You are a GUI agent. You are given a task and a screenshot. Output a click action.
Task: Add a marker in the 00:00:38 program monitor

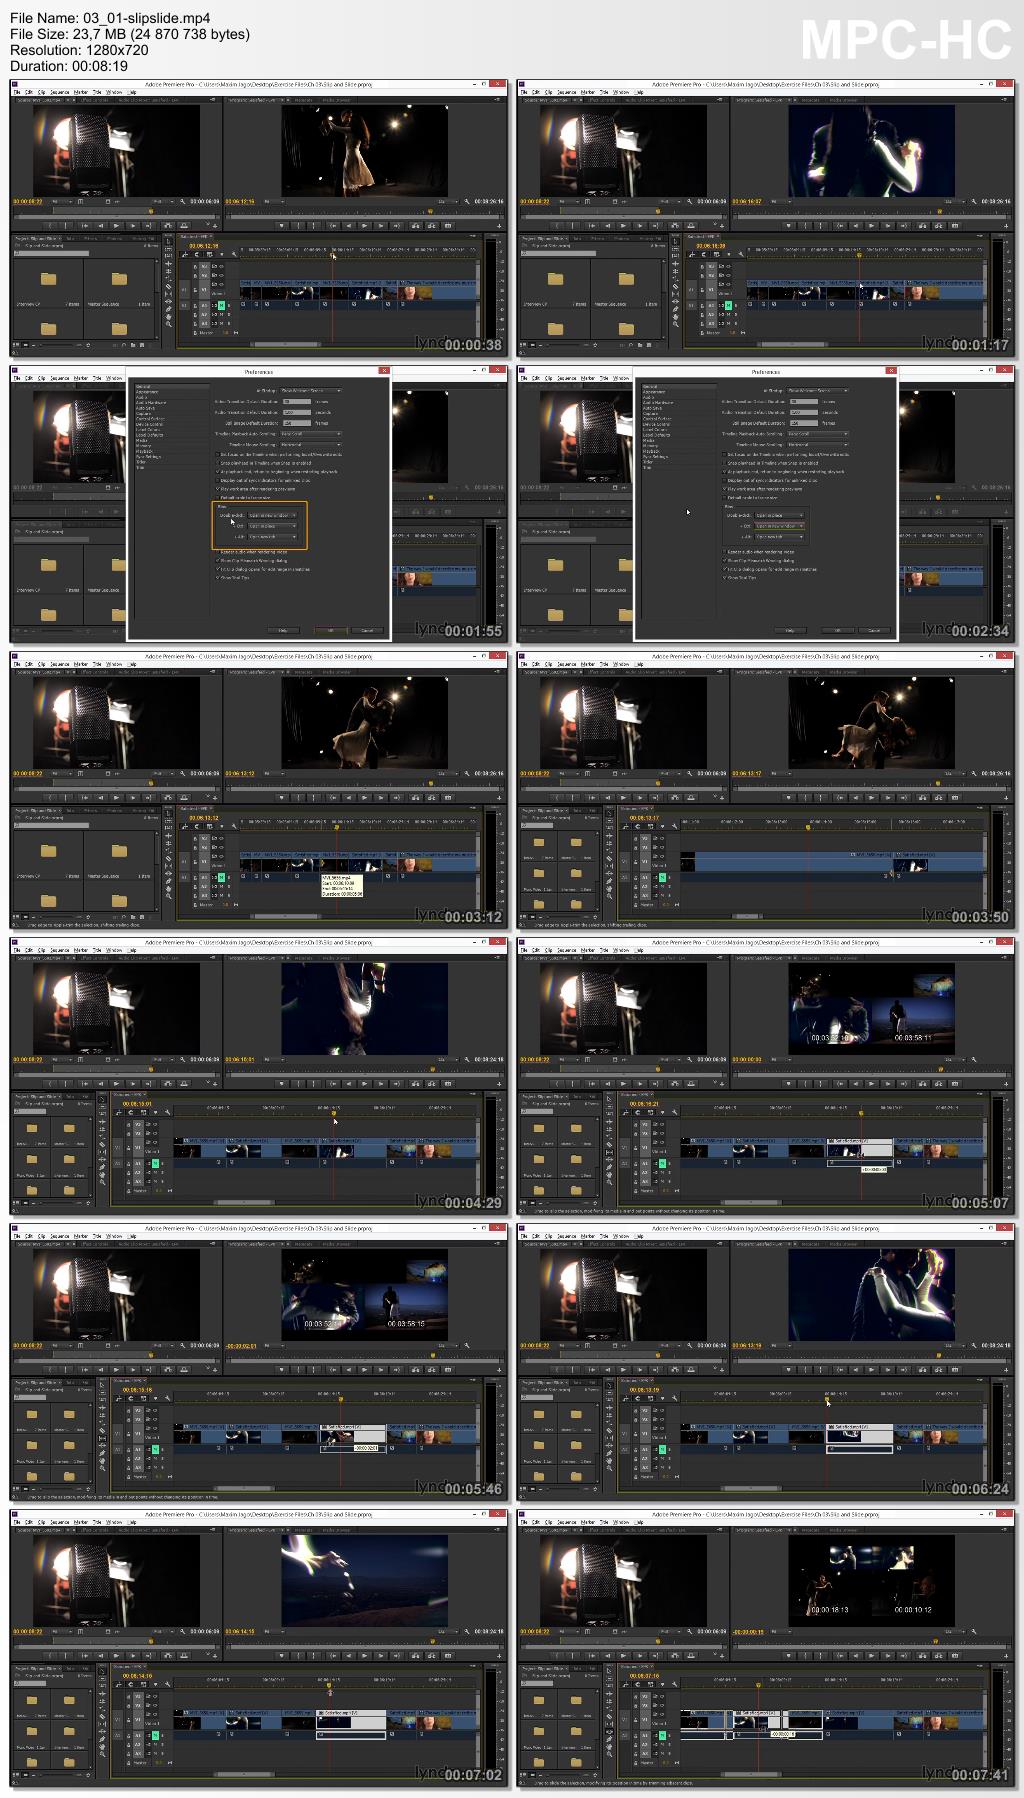[x=281, y=226]
